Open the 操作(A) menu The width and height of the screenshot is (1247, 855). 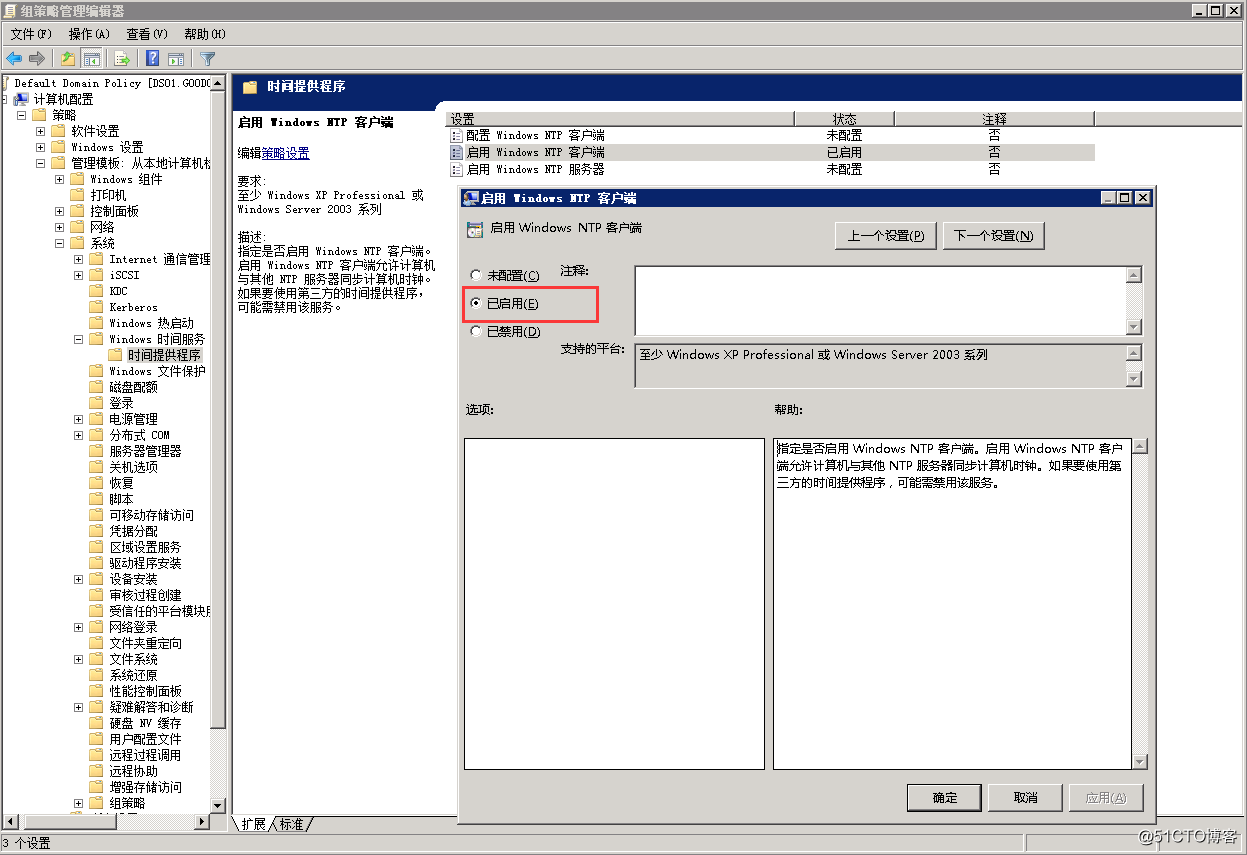pos(89,34)
